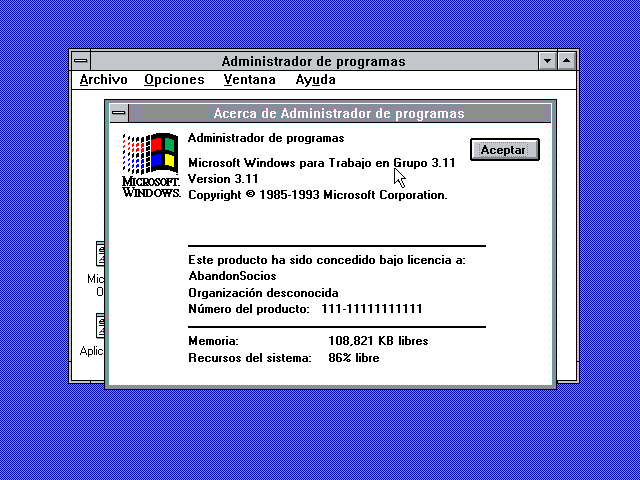Viewport: 640px width, 480px height.
Task: Click the 'Version 3.11' text
Action: [x=223, y=179]
